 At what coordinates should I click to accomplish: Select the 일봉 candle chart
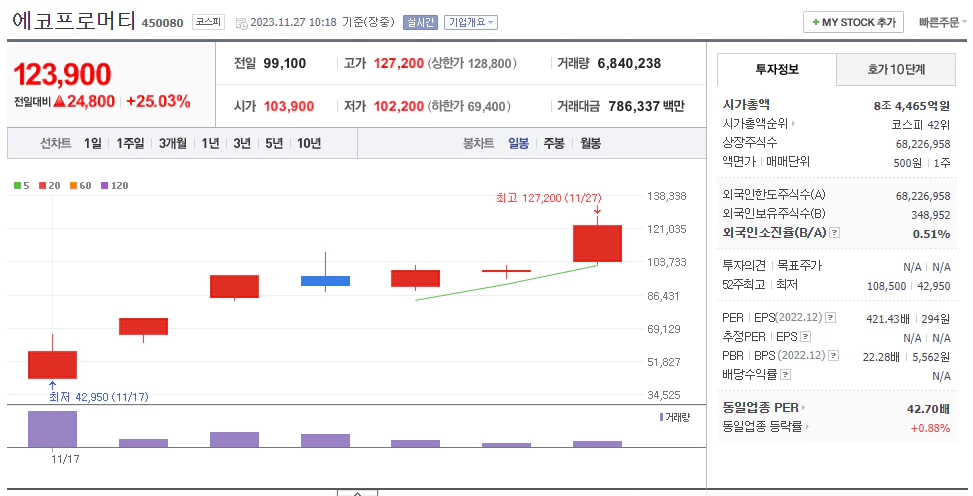(518, 143)
